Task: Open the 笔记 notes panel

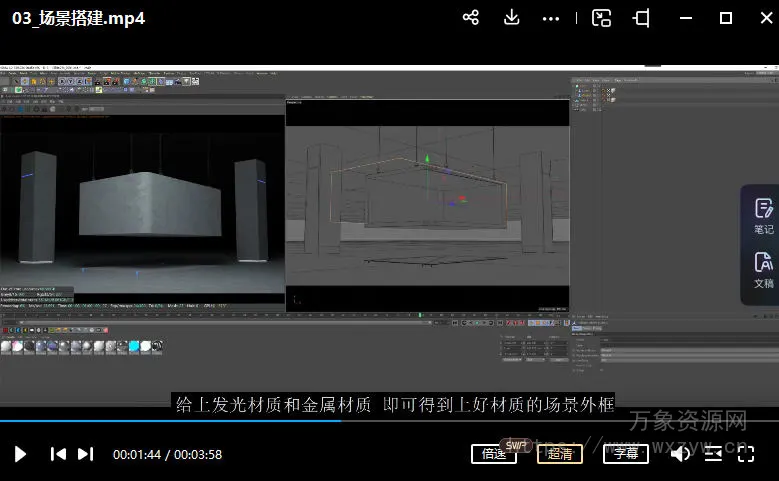Action: [x=763, y=216]
